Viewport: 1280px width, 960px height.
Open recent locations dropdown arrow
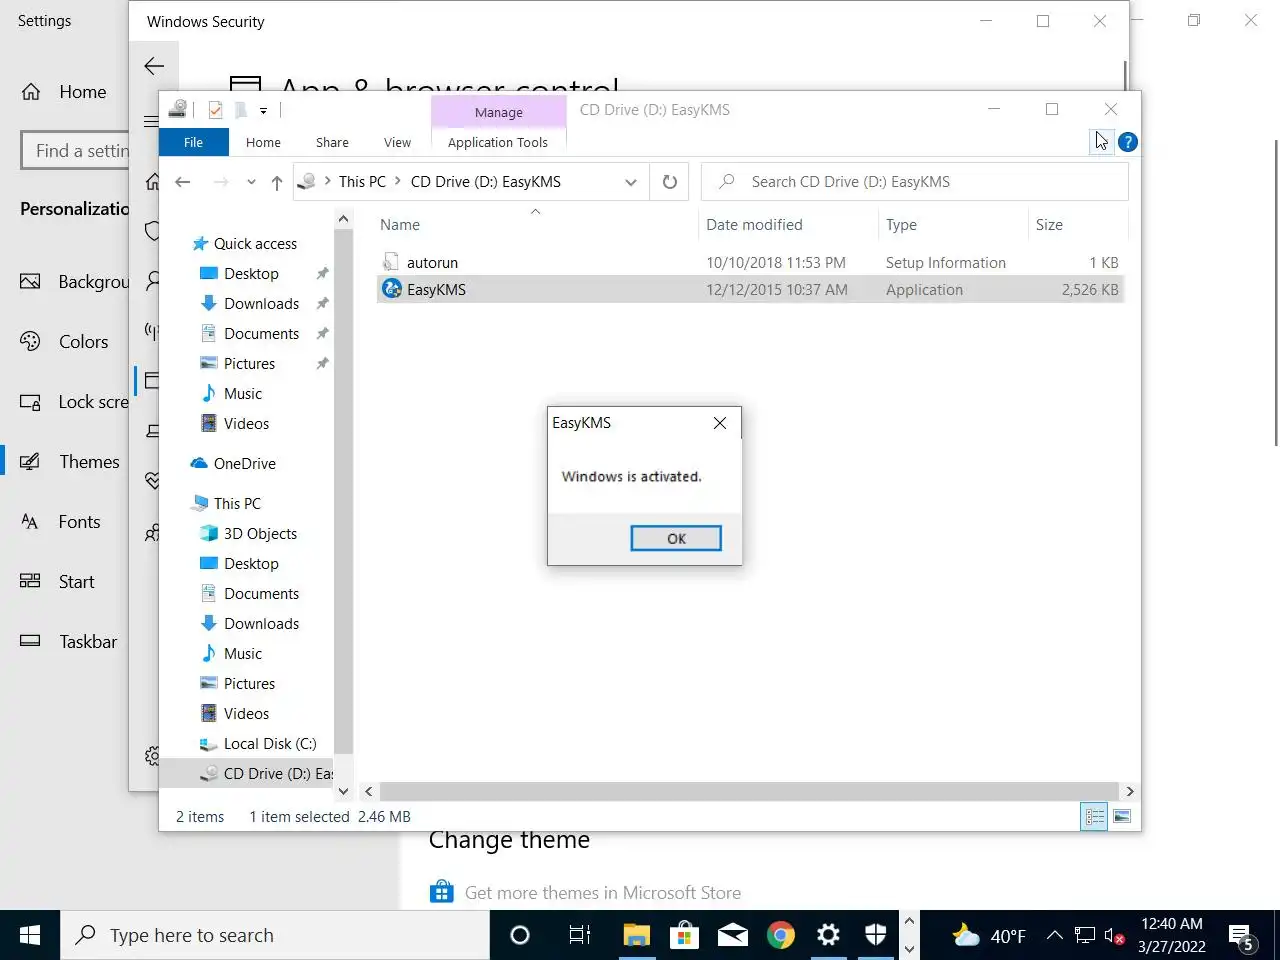pos(251,182)
